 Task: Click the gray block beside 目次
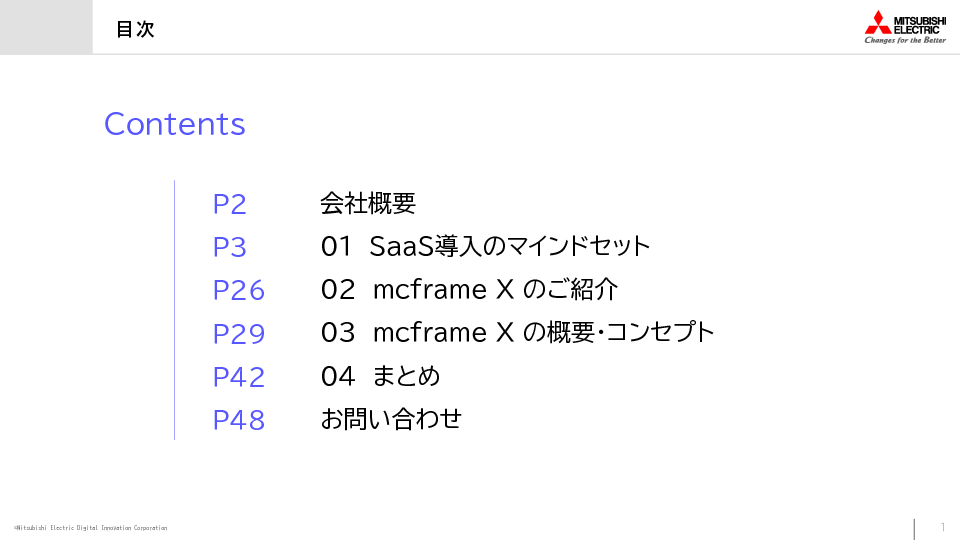coord(46,27)
